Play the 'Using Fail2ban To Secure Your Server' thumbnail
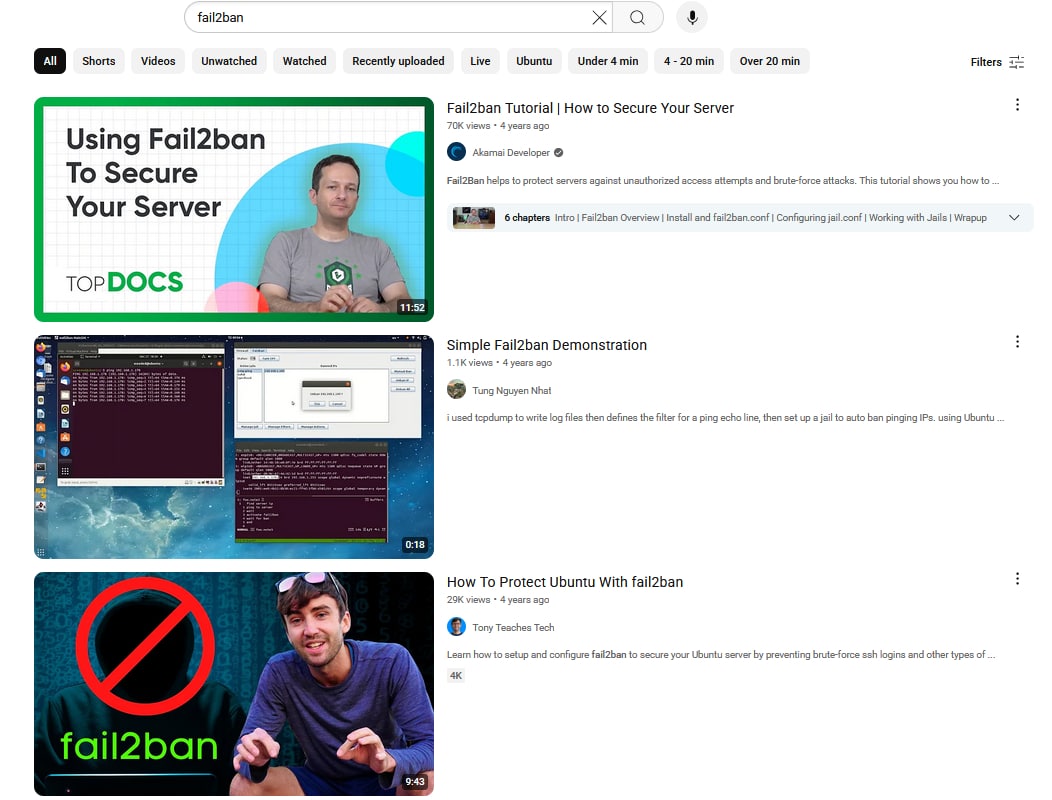The height and width of the screenshot is (800, 1052). coord(233,209)
